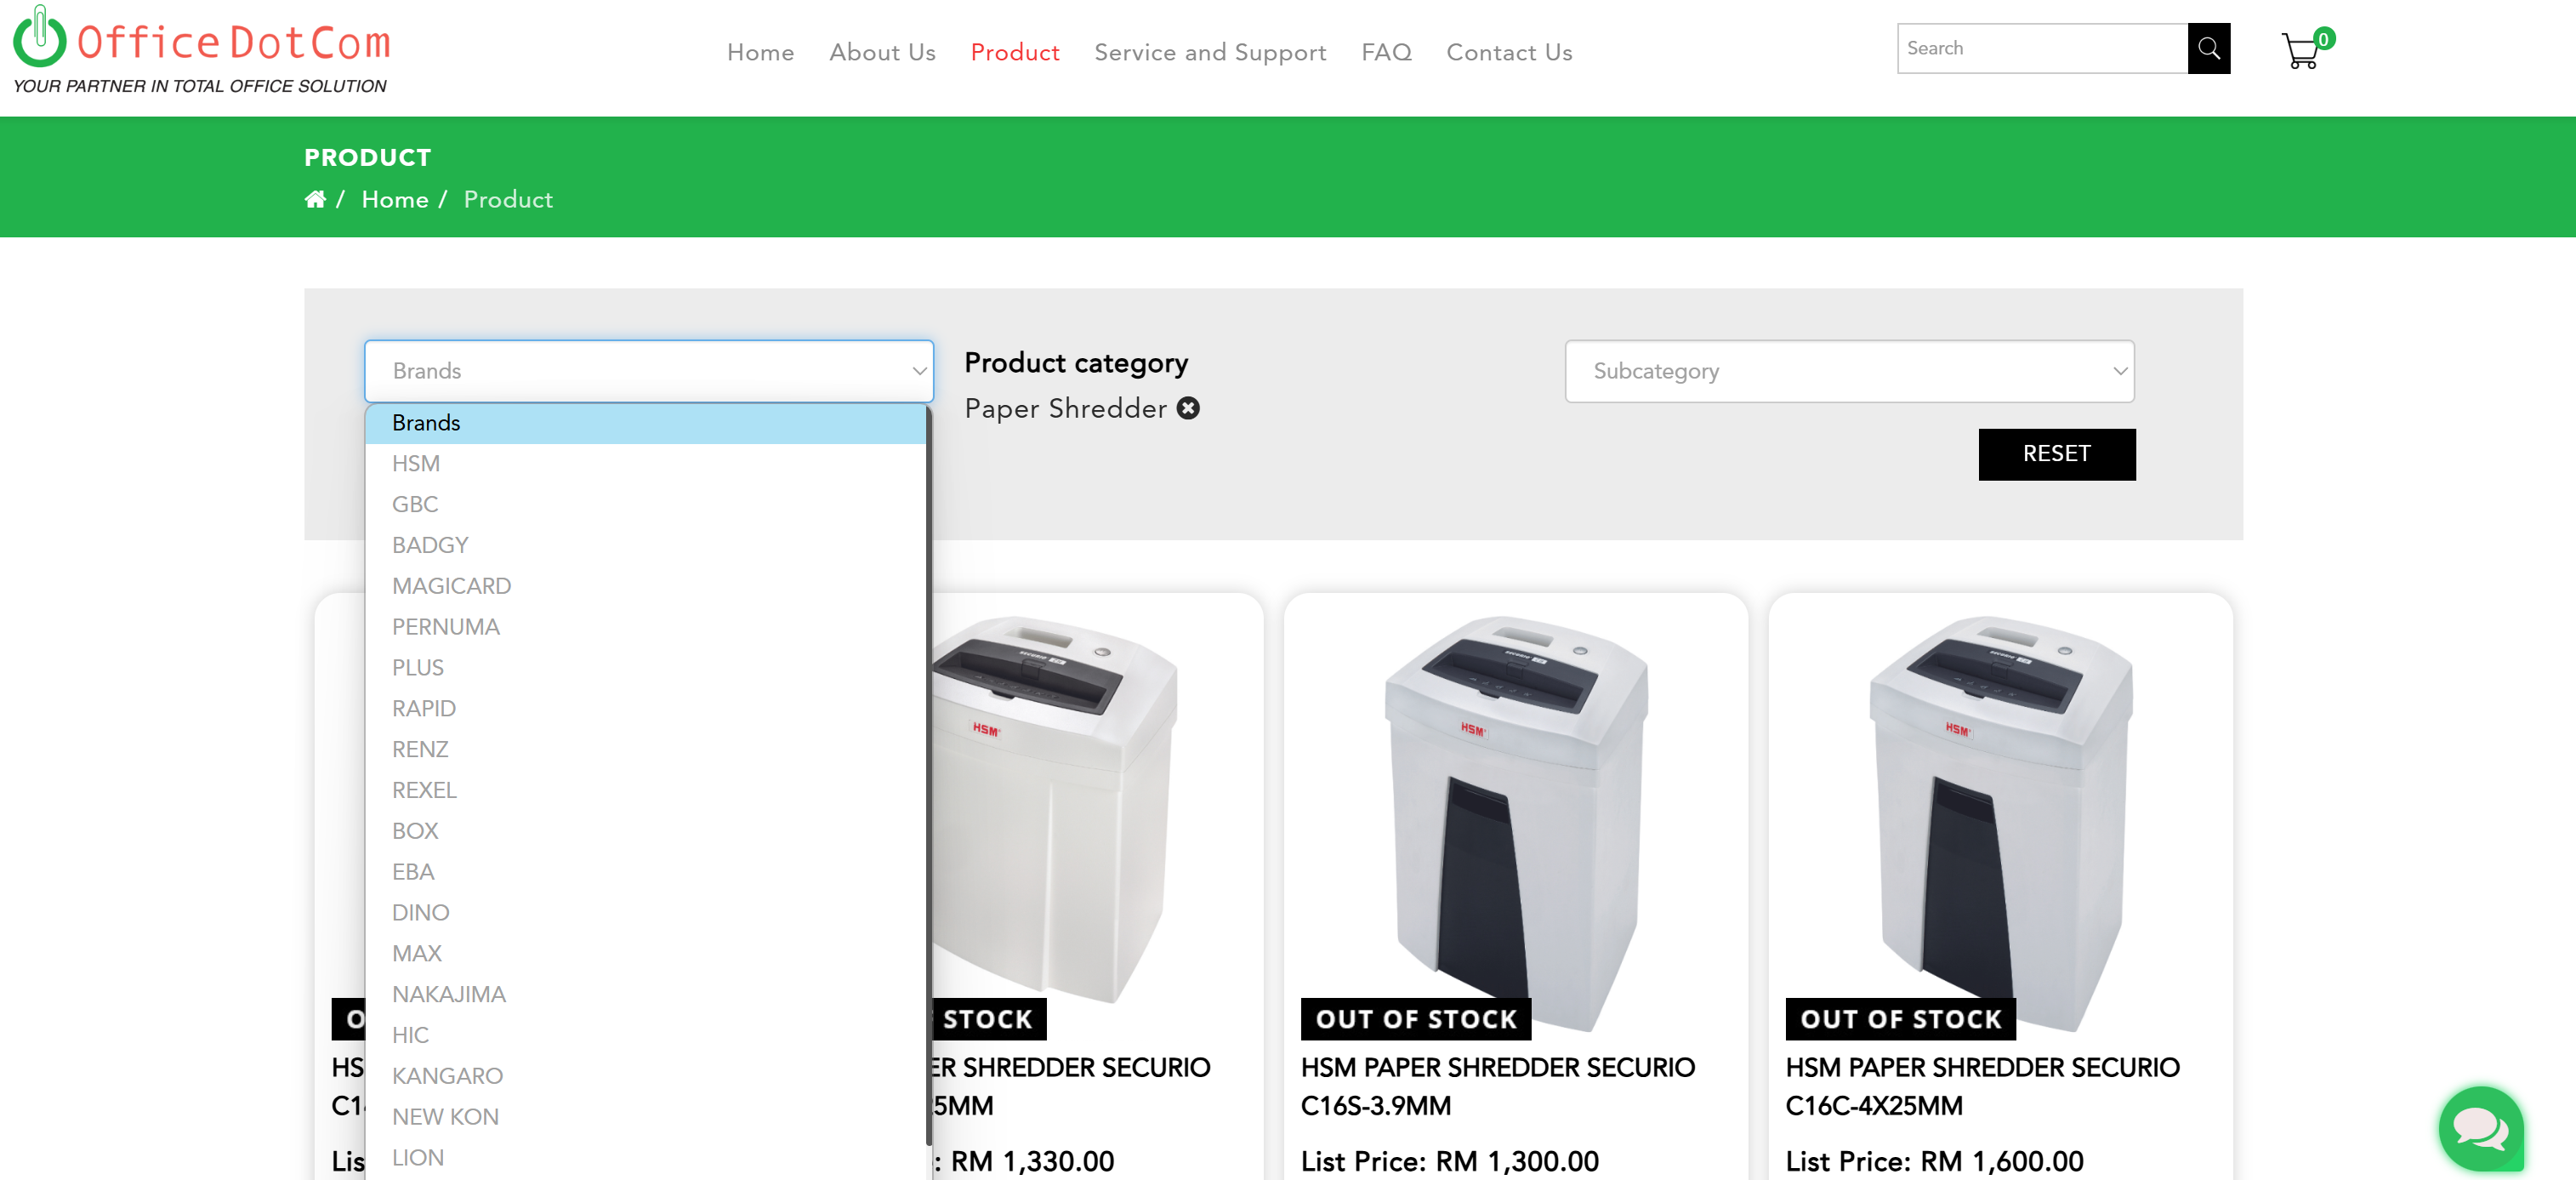Open Service and Support menu
The height and width of the screenshot is (1180, 2576).
pyautogui.click(x=1210, y=52)
